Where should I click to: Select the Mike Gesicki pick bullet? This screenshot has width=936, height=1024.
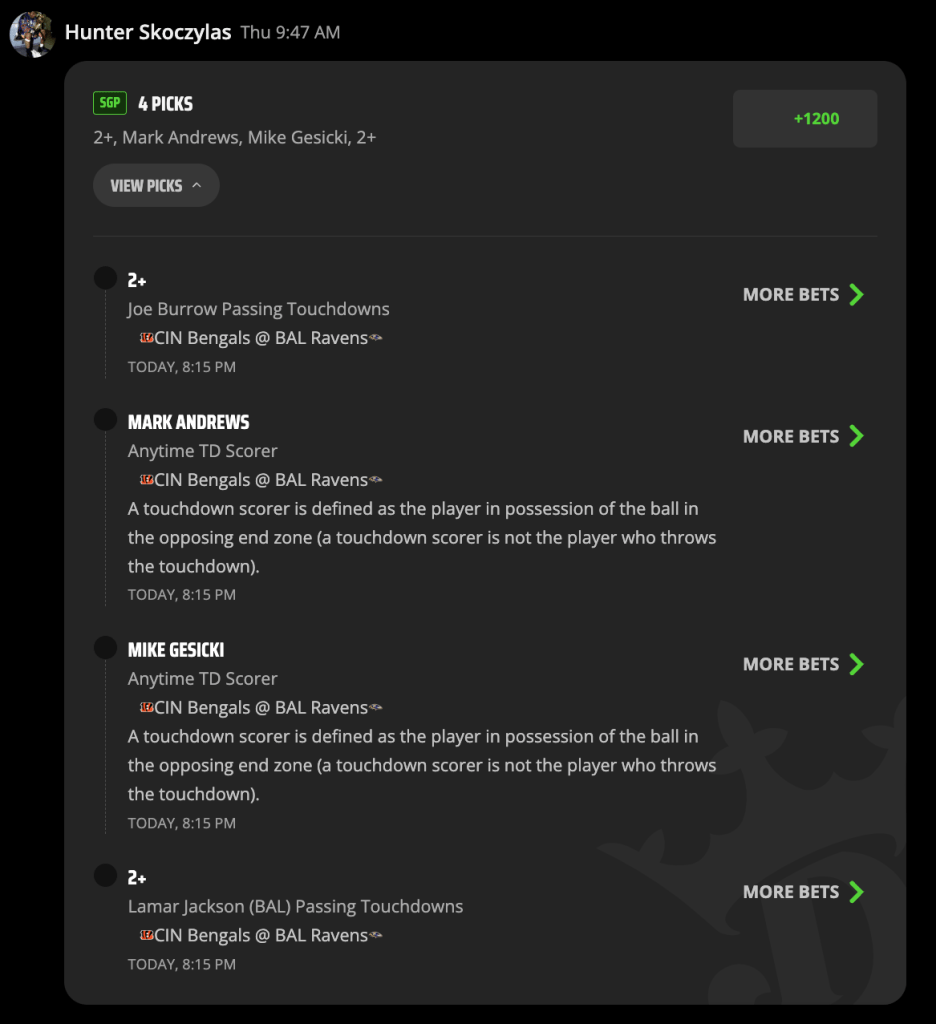pos(105,648)
